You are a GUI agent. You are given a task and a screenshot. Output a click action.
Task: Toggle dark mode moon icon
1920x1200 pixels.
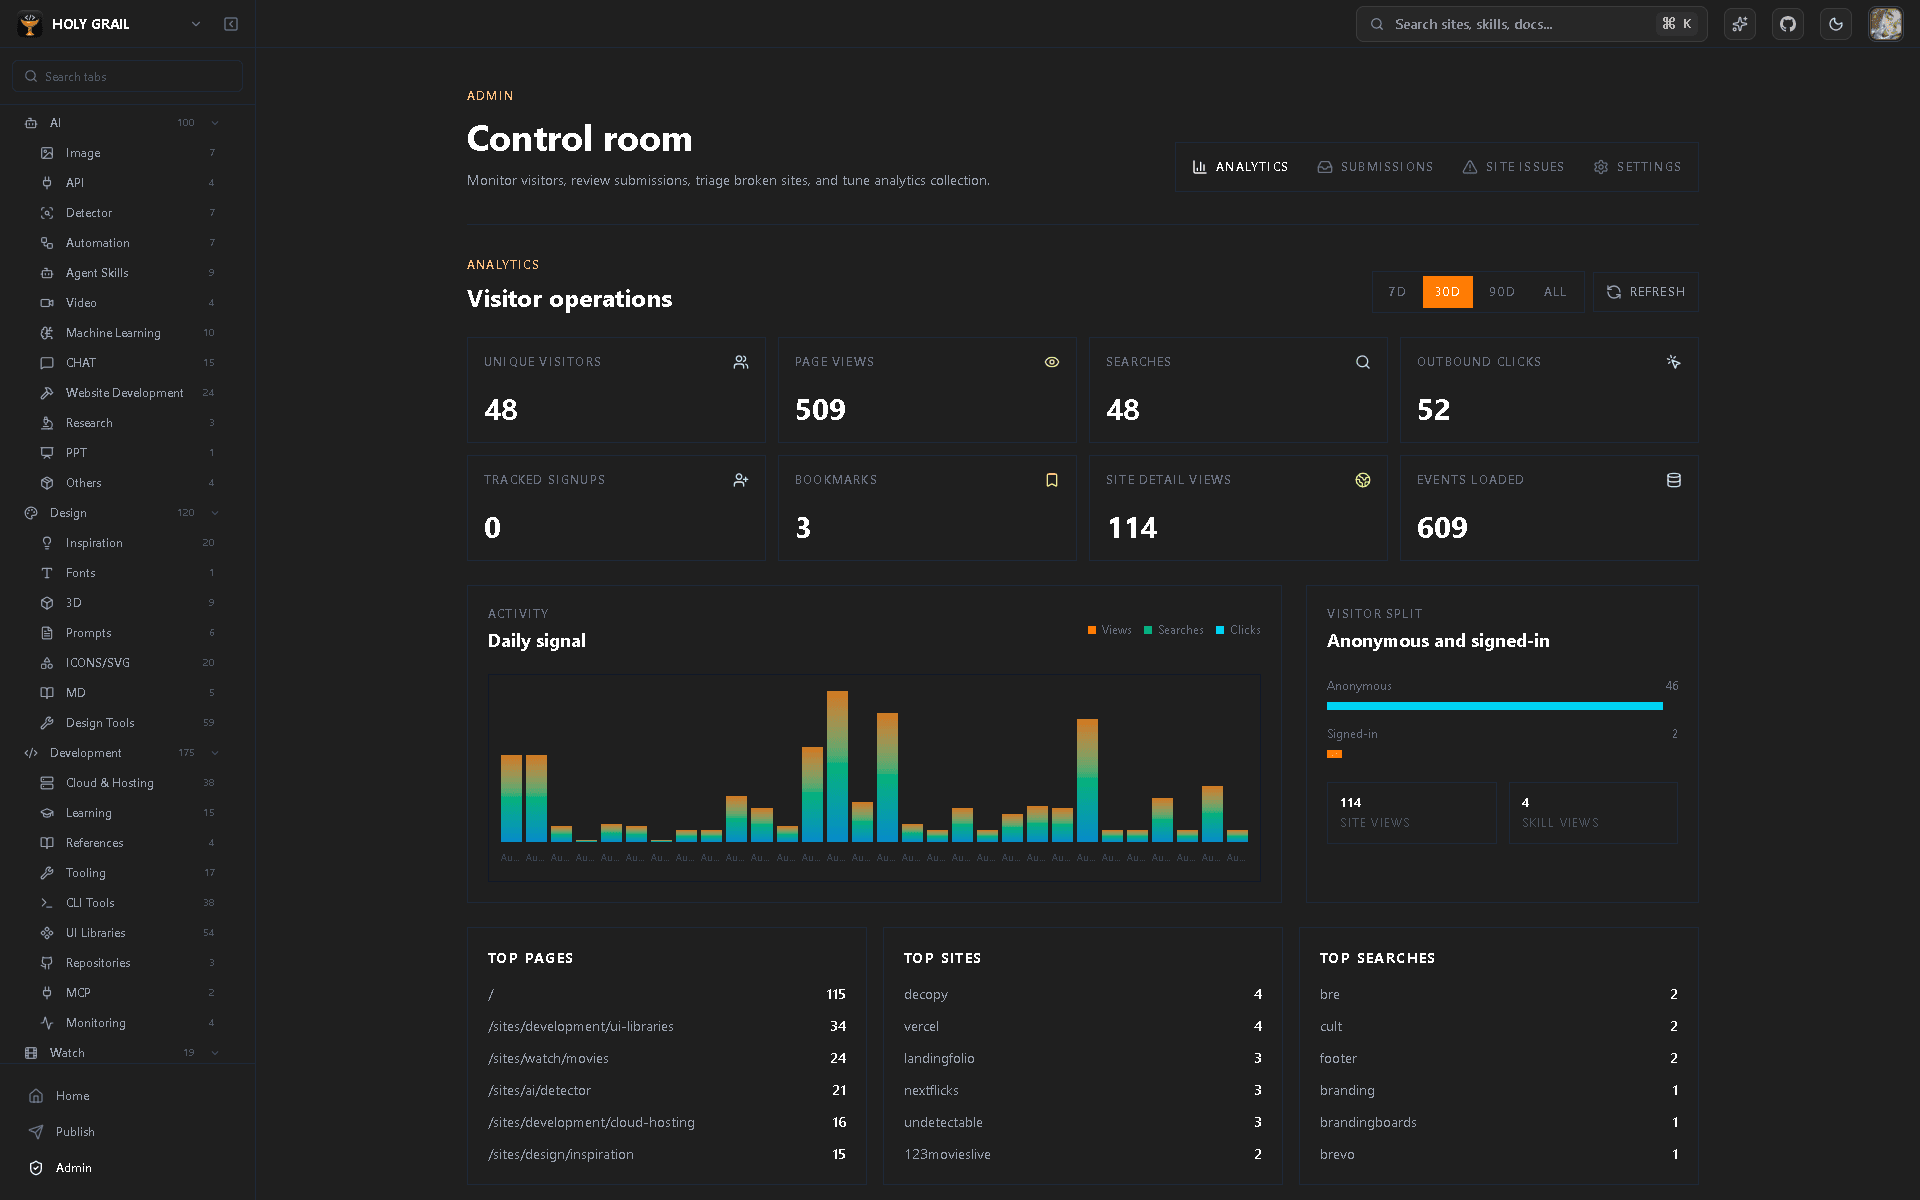coord(1836,24)
